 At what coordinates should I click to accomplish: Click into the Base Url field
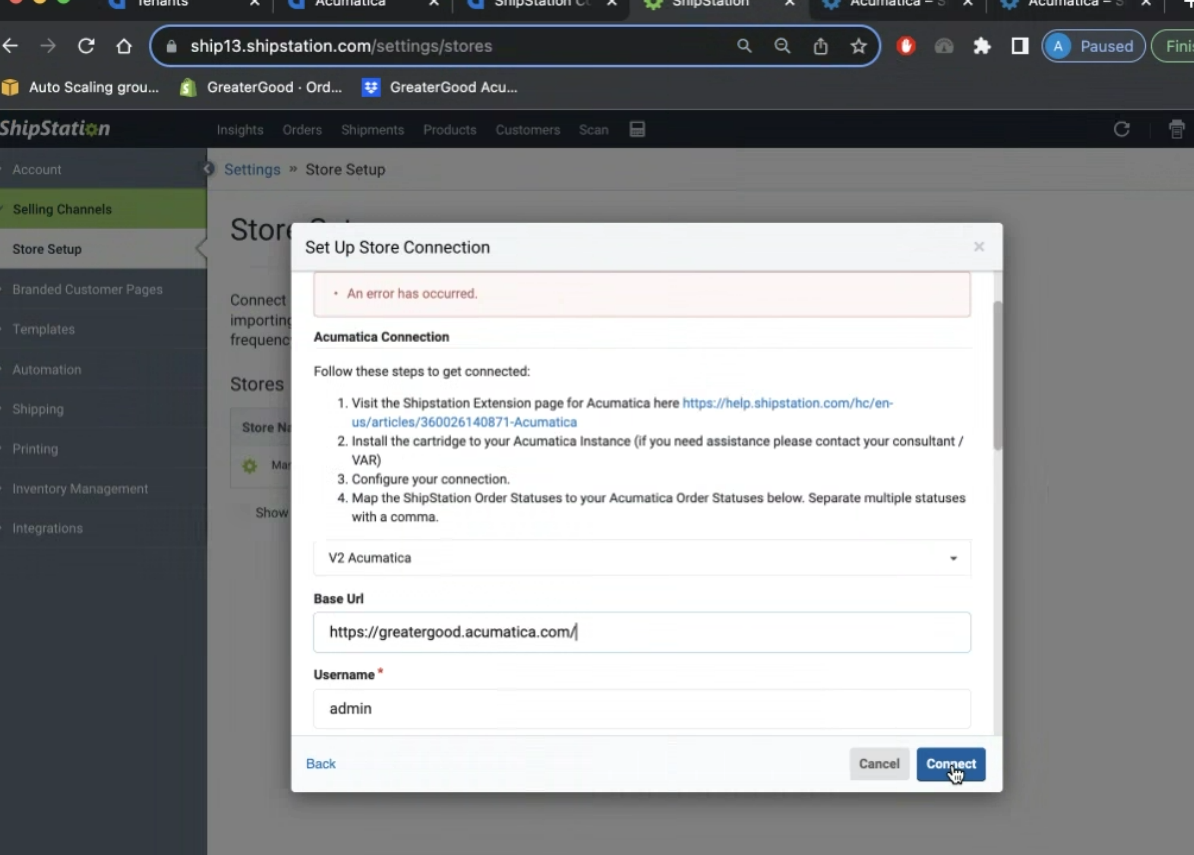[642, 632]
